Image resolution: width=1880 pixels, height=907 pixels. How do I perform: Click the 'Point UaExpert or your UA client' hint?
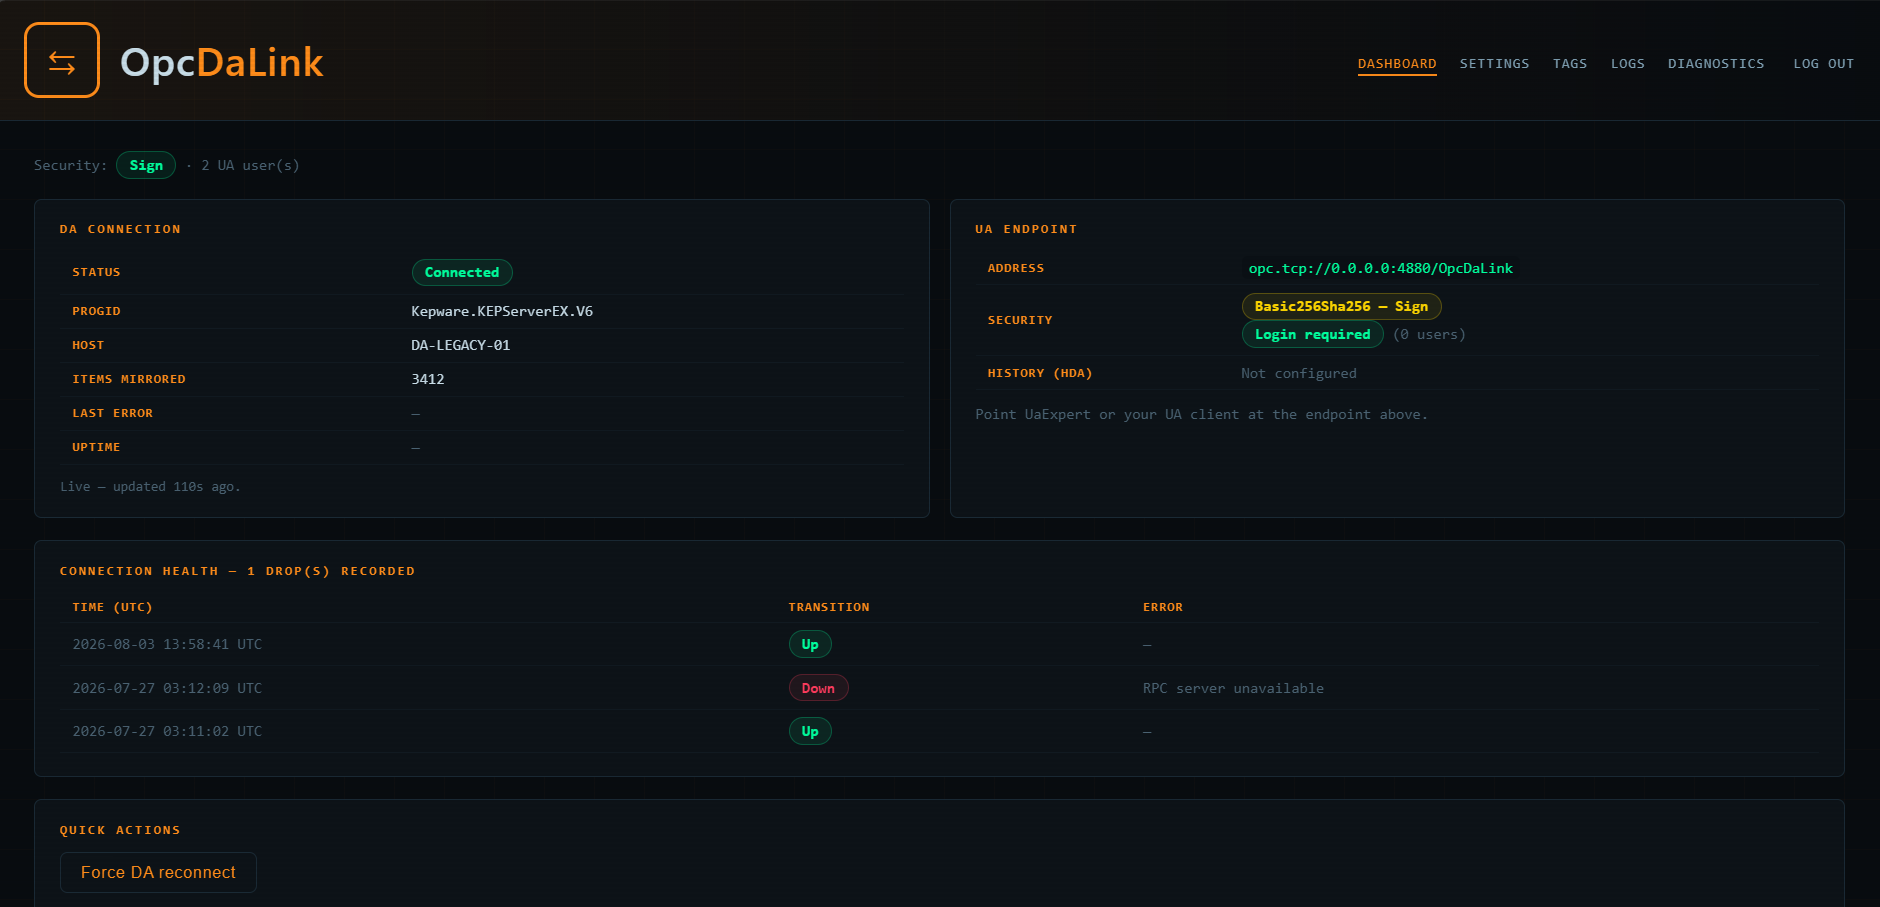click(1201, 414)
